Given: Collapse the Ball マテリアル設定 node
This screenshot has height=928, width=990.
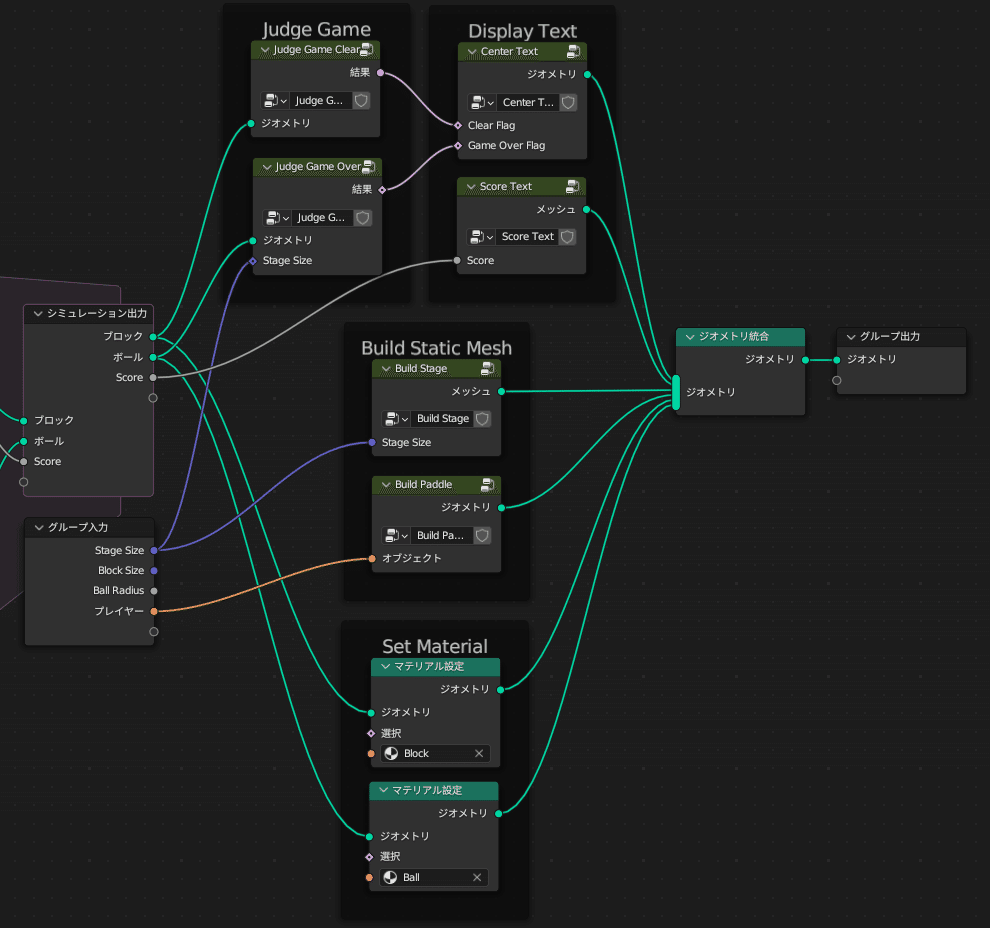Looking at the screenshot, I should click(384, 790).
